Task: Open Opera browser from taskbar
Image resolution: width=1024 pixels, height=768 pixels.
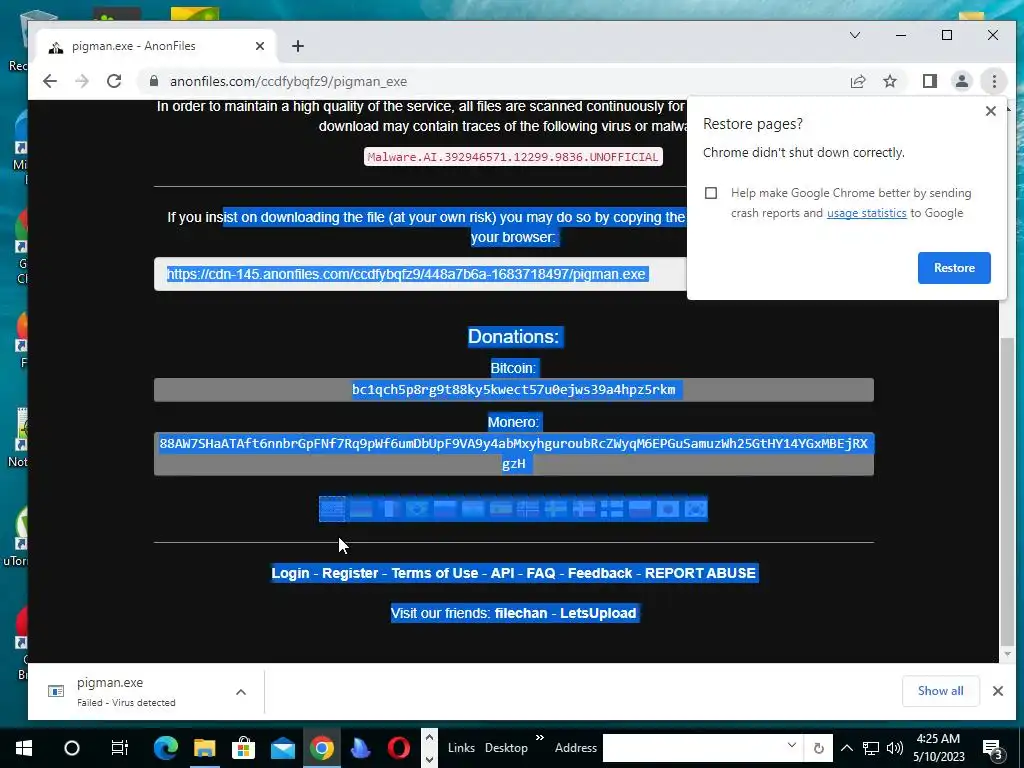Action: pyautogui.click(x=399, y=748)
